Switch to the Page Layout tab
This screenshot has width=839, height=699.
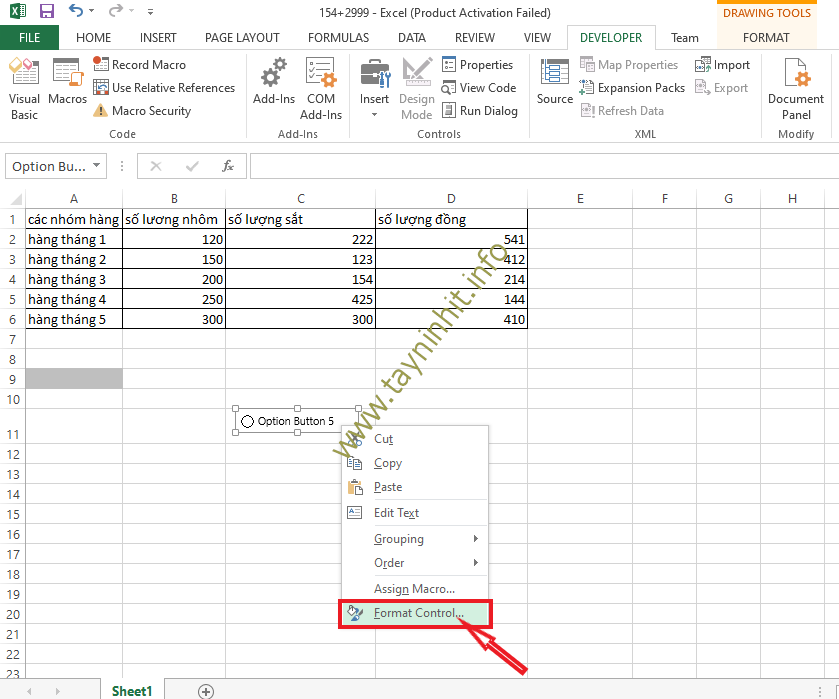pos(242,38)
